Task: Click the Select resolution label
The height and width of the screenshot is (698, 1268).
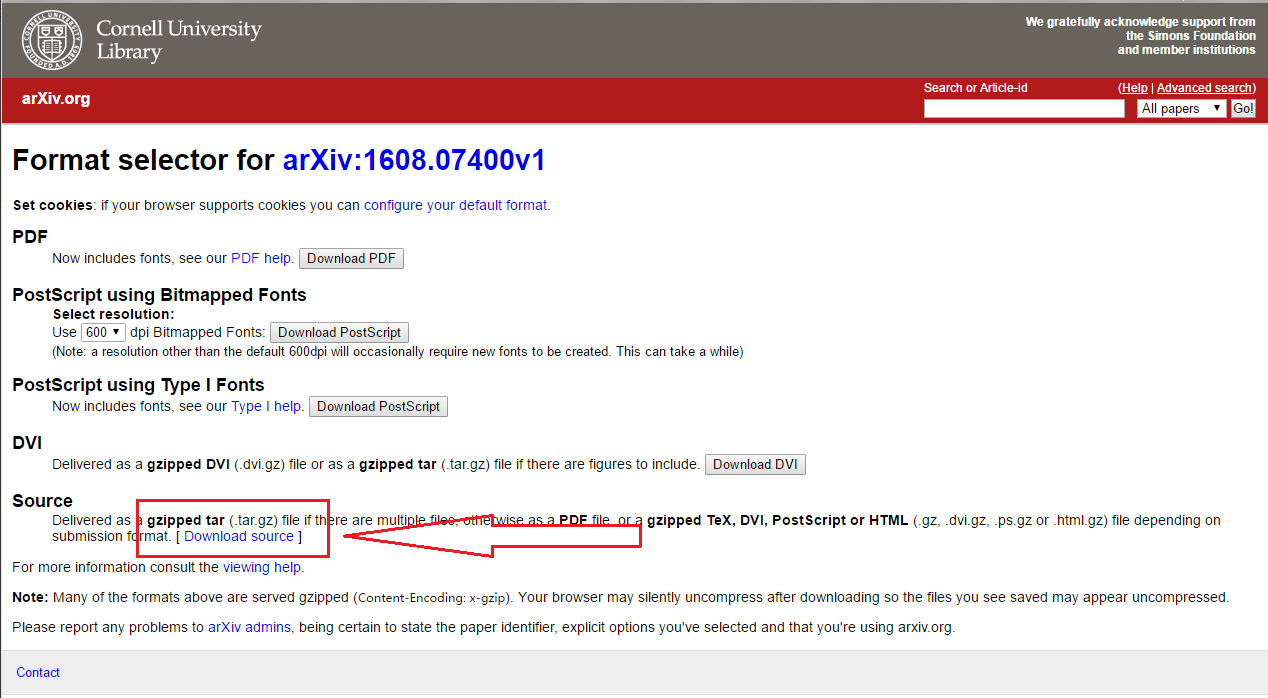Action: point(113,314)
